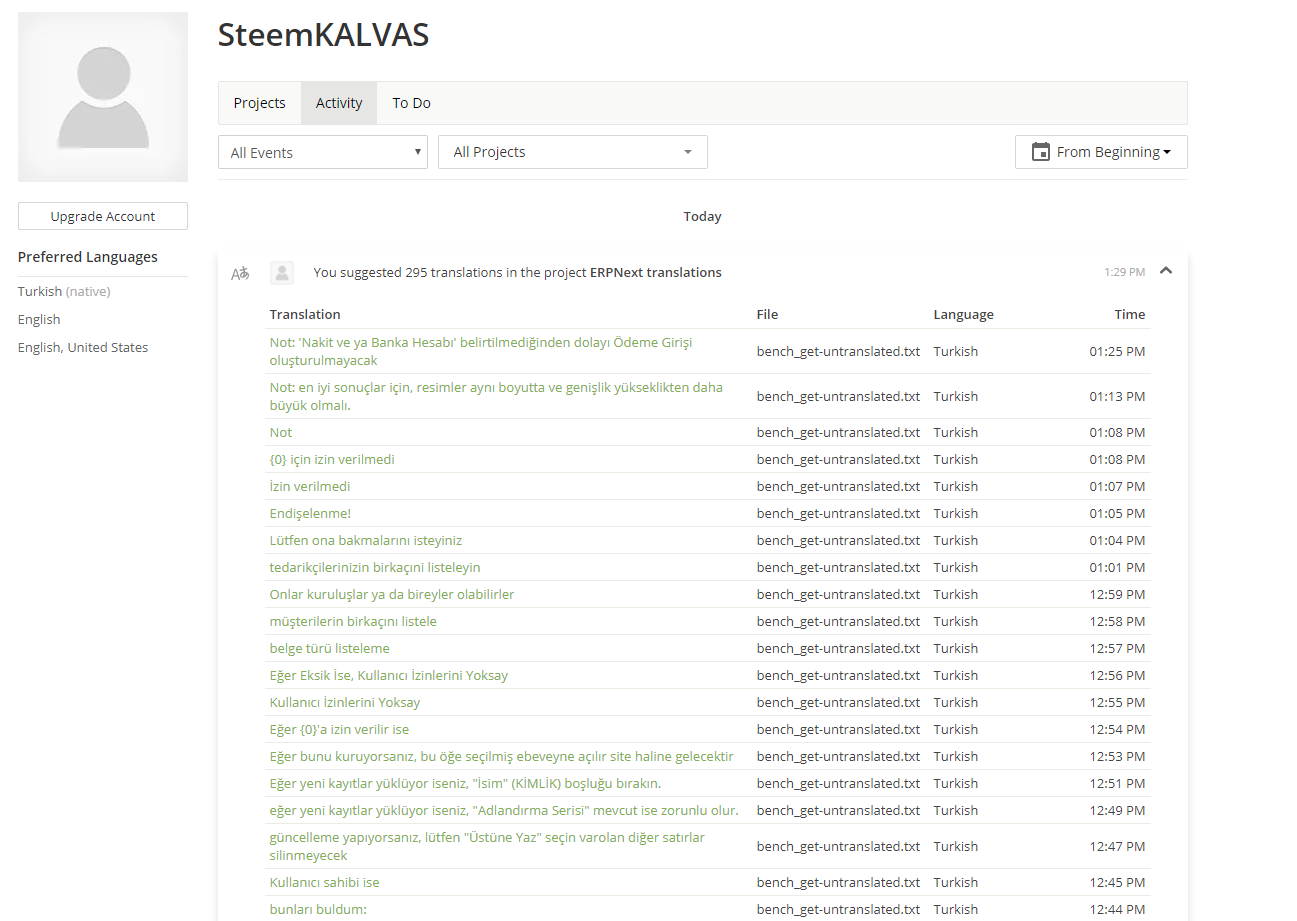Click the translation activity language icon
Screen dimensions: 1297x921
click(x=240, y=273)
